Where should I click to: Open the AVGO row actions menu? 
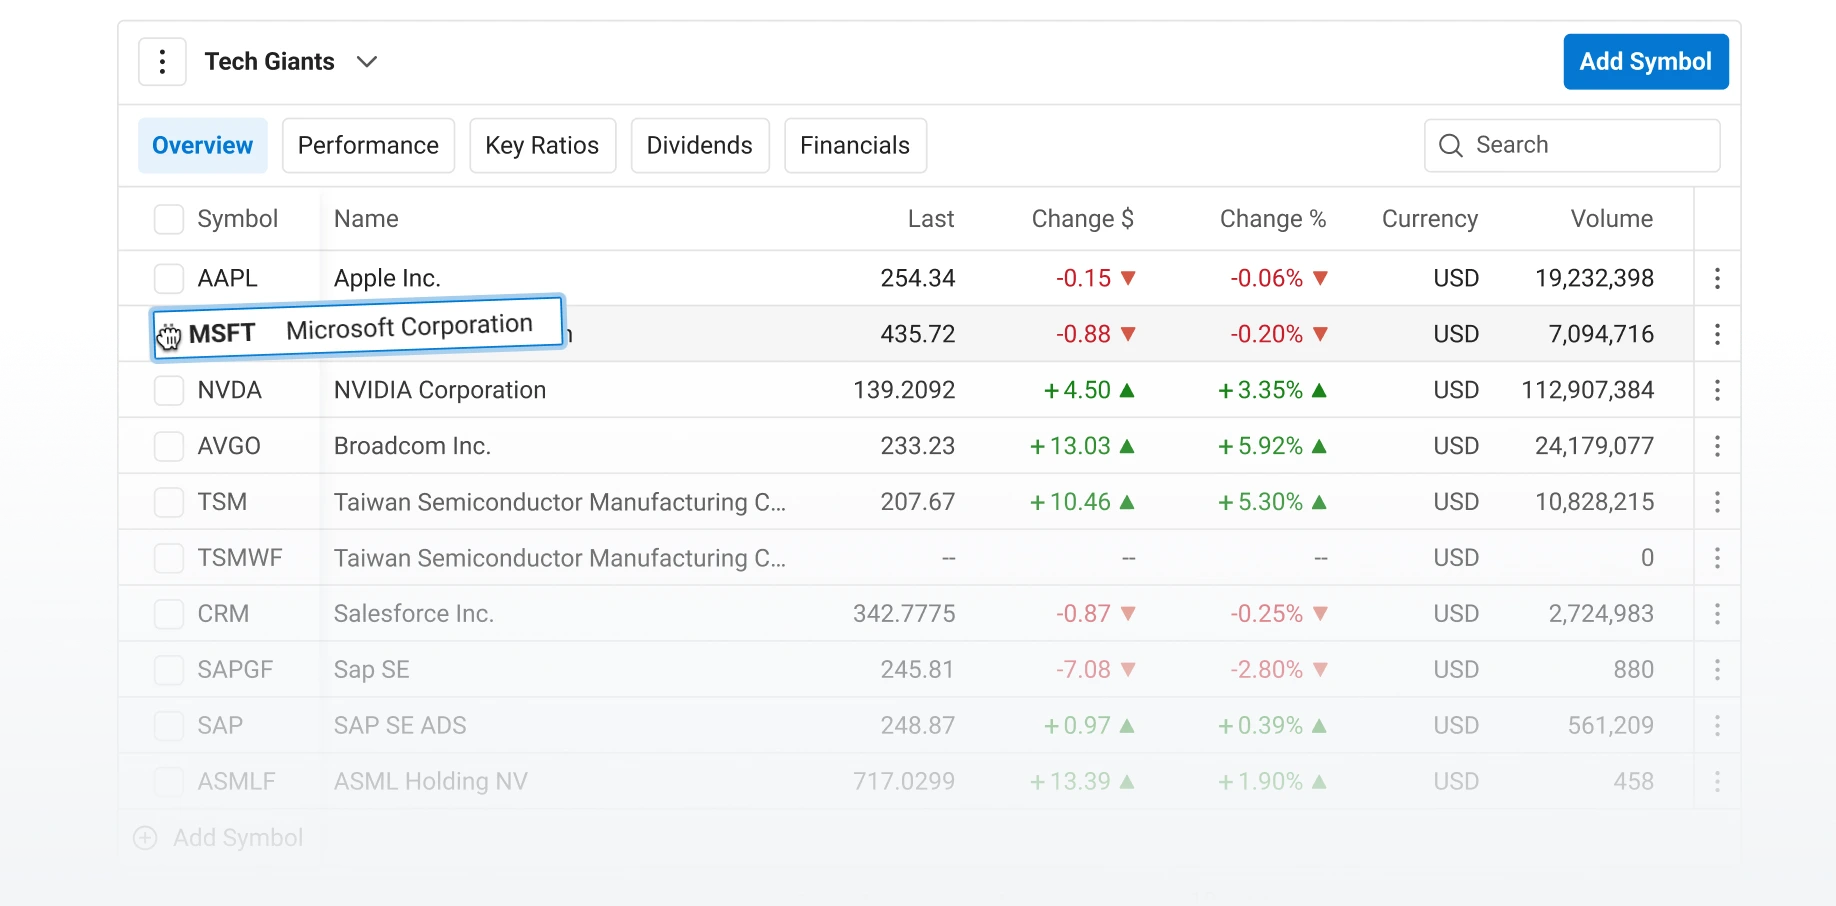(x=1717, y=446)
